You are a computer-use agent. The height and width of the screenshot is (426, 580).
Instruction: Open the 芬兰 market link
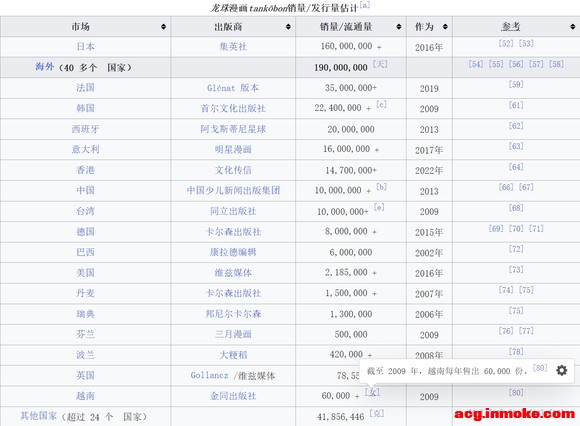(x=85, y=334)
